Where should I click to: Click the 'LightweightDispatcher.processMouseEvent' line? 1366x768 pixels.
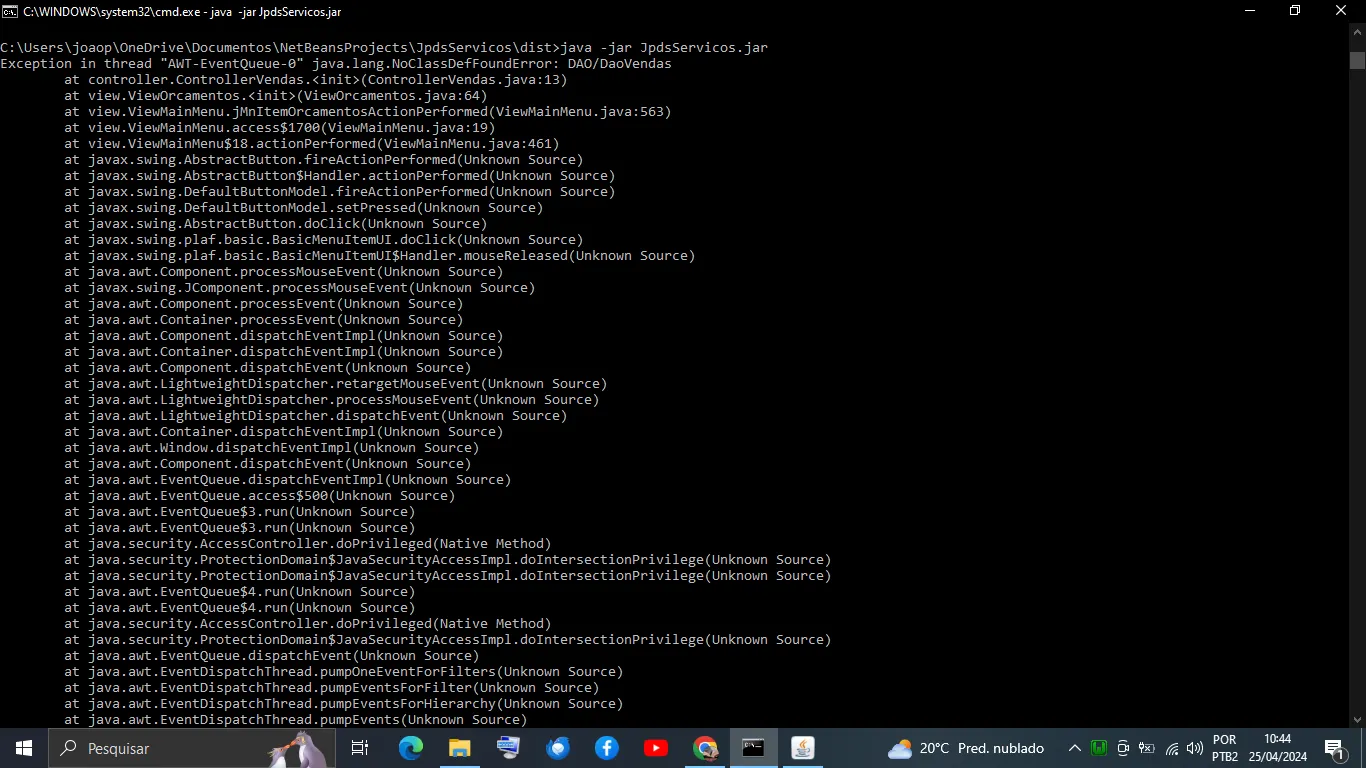point(332,400)
